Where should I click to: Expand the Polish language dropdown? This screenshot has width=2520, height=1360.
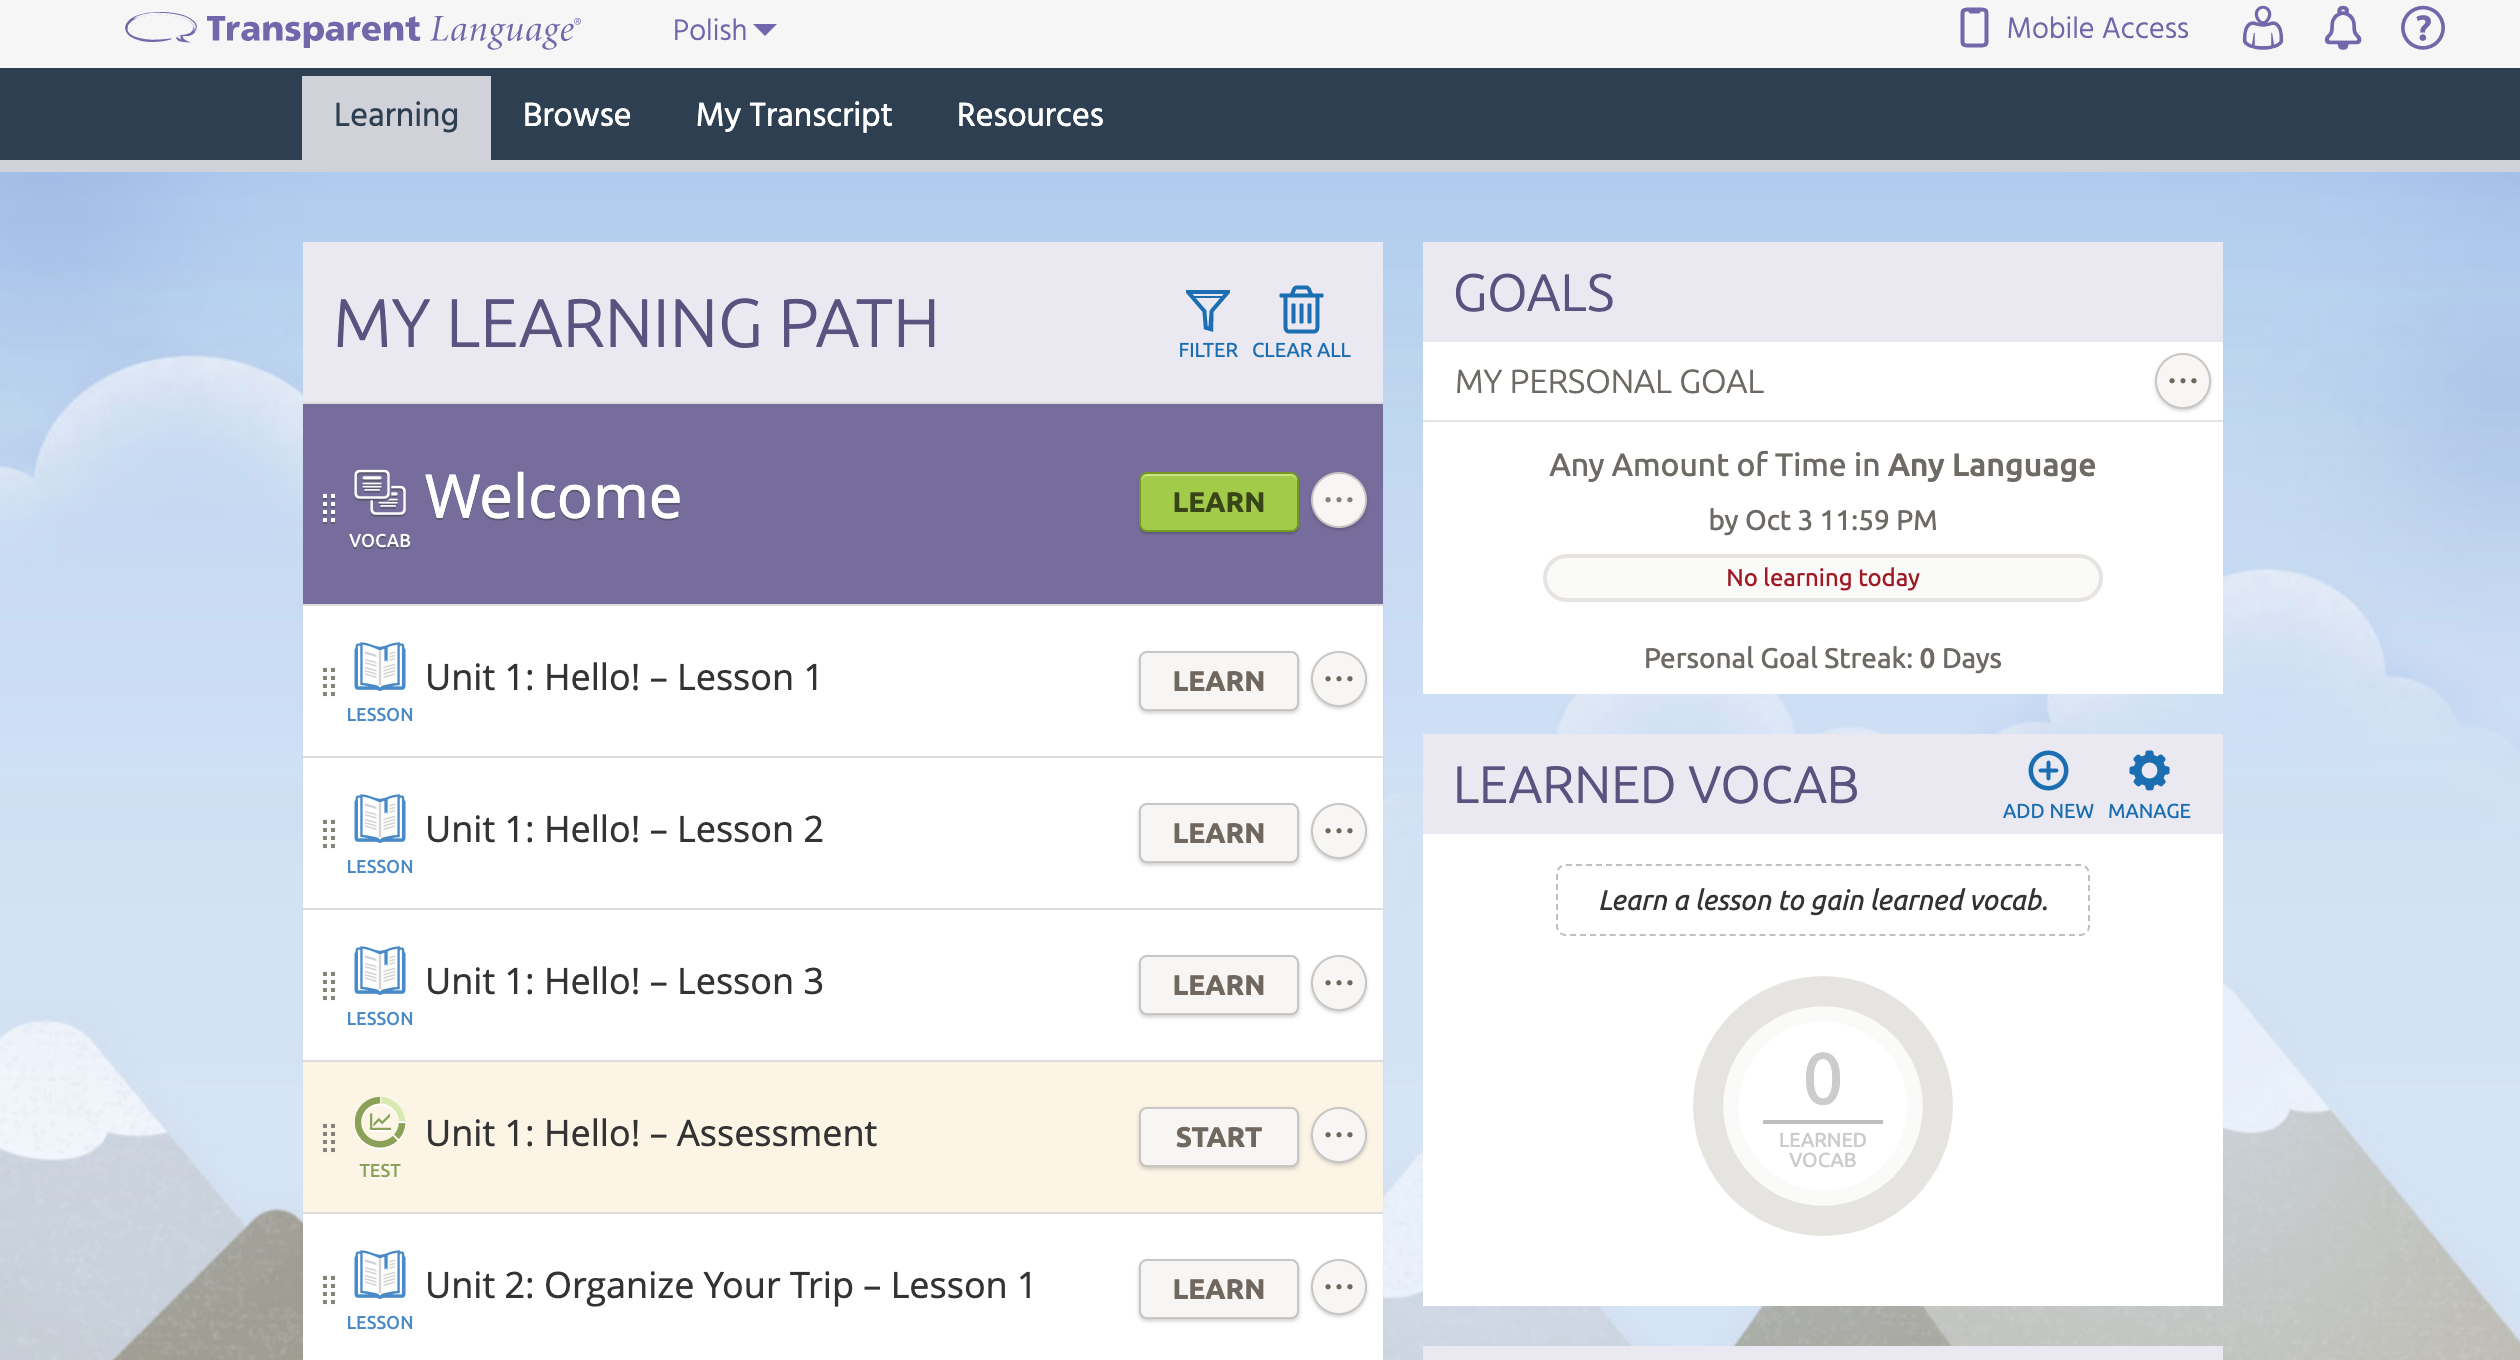pos(724,30)
